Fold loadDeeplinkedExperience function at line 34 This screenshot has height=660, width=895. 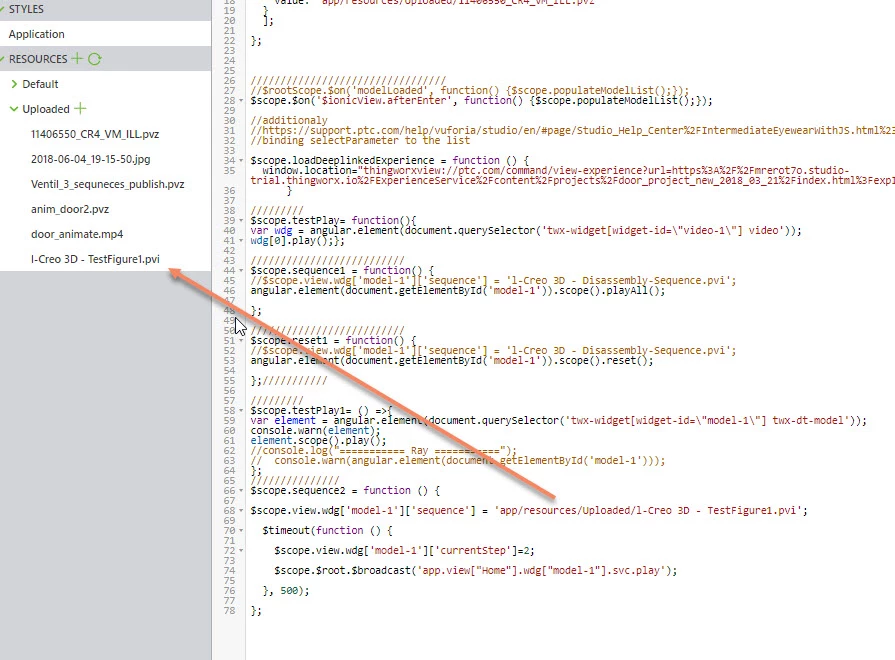(x=241, y=160)
